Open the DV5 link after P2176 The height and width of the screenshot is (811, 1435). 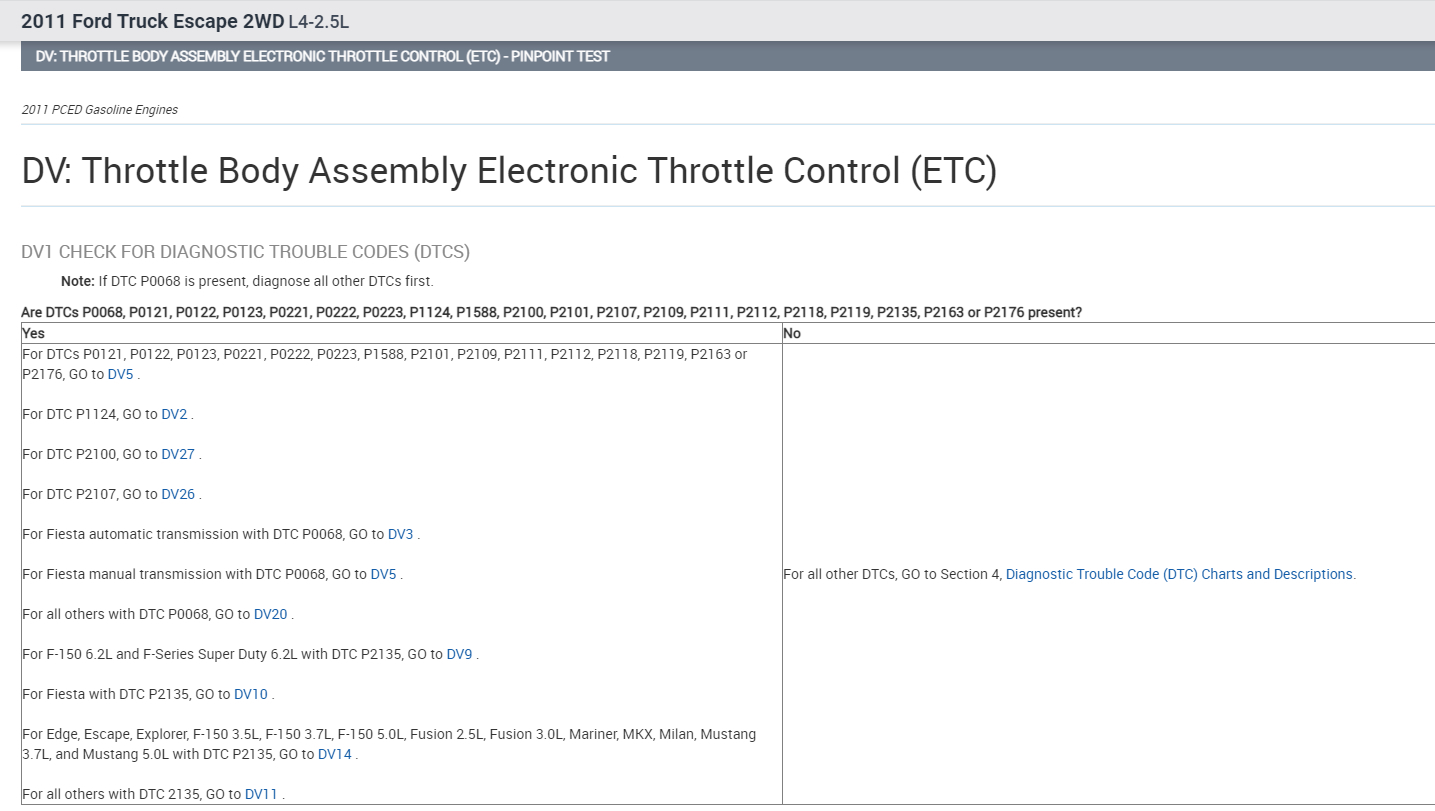click(x=120, y=374)
